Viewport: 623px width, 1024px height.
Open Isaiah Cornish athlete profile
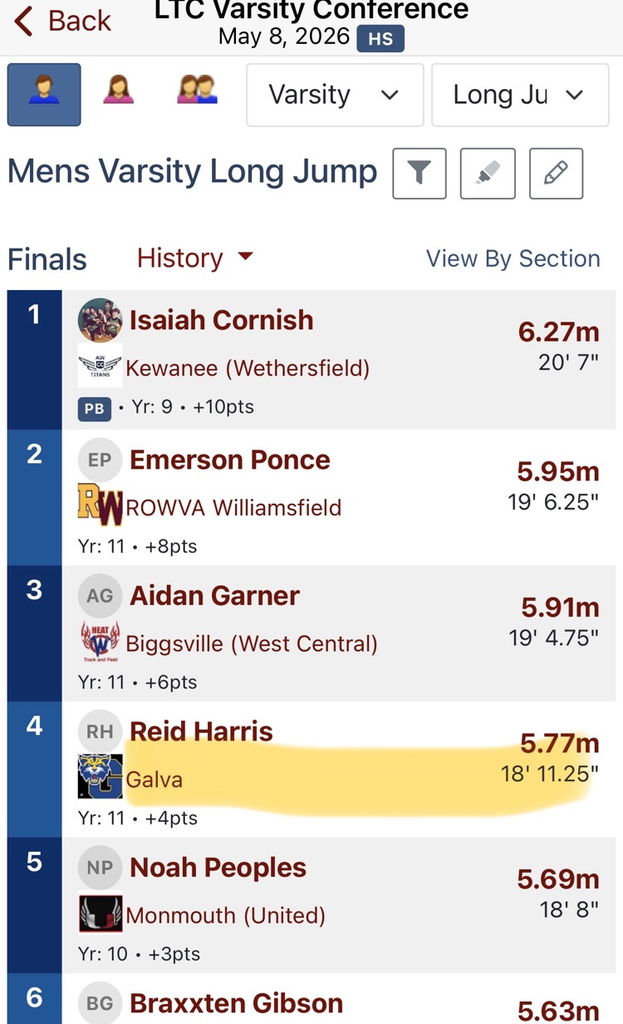click(x=221, y=320)
